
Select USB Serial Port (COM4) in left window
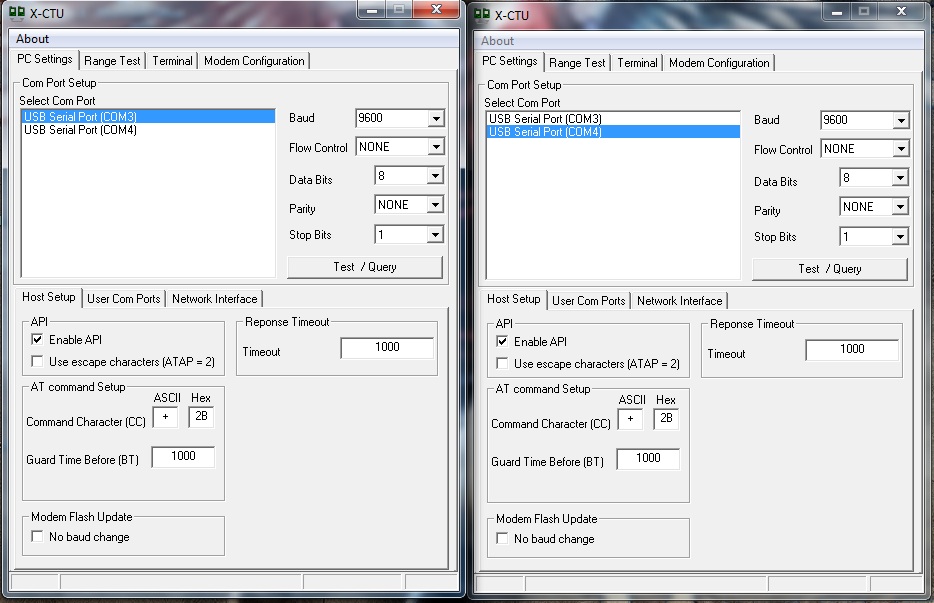pyautogui.click(x=148, y=130)
